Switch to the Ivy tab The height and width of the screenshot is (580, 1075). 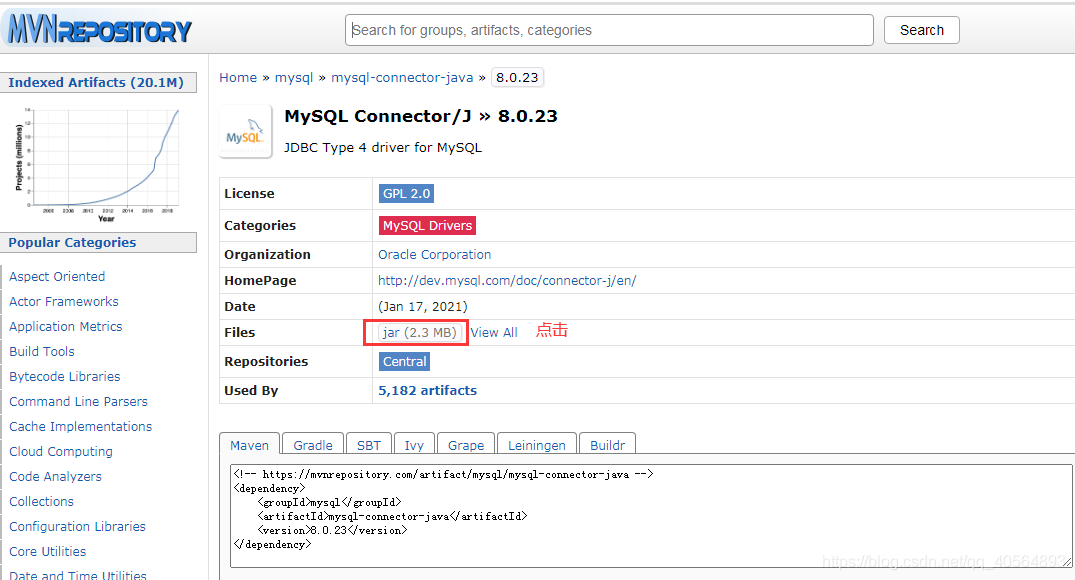(414, 444)
